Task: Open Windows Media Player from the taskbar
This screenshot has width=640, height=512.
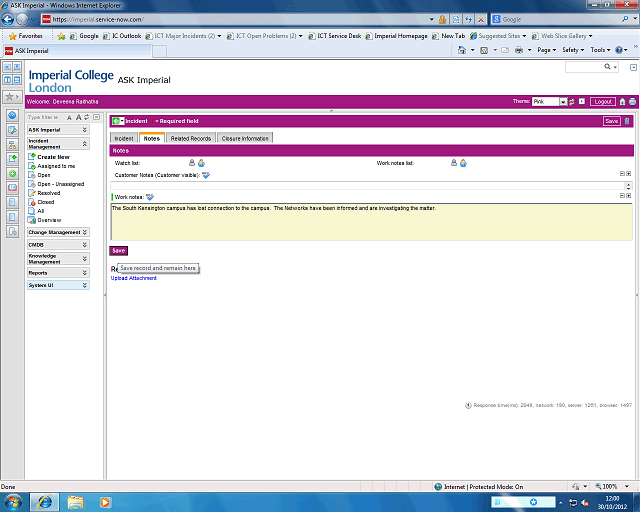Action: pyautogui.click(x=106, y=501)
